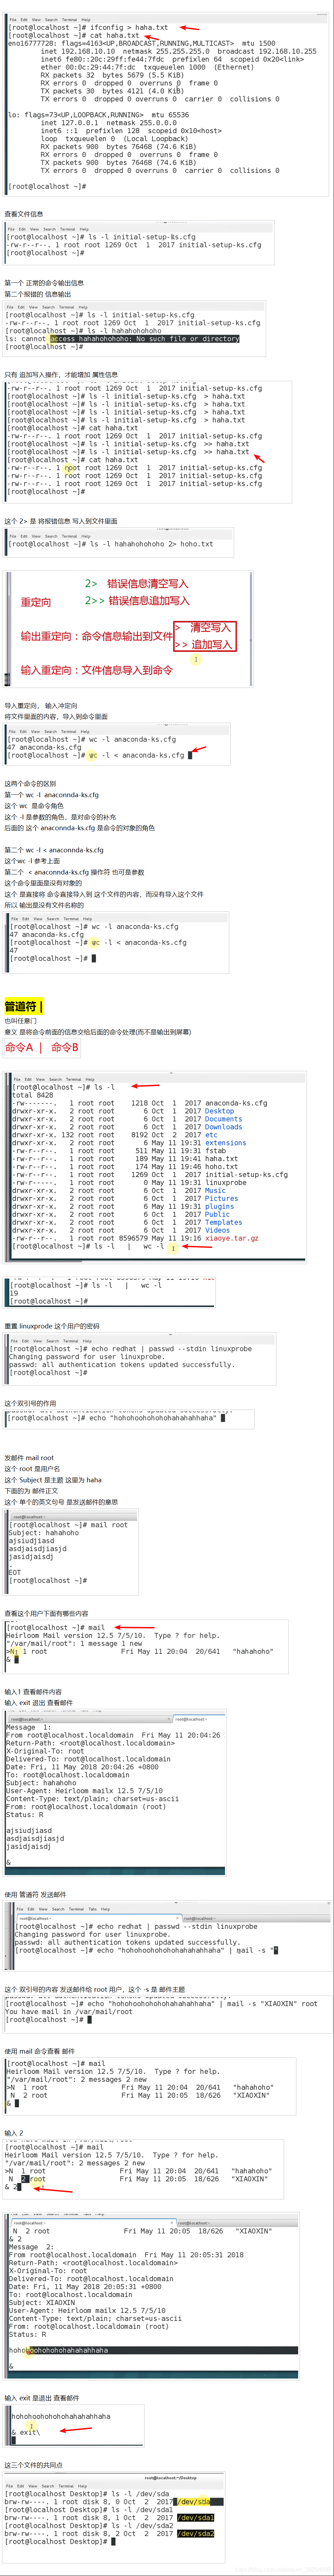Screen dimensions: 334x2576
Task: Click 'fstab' file in the ls listing
Action: 216,1151
